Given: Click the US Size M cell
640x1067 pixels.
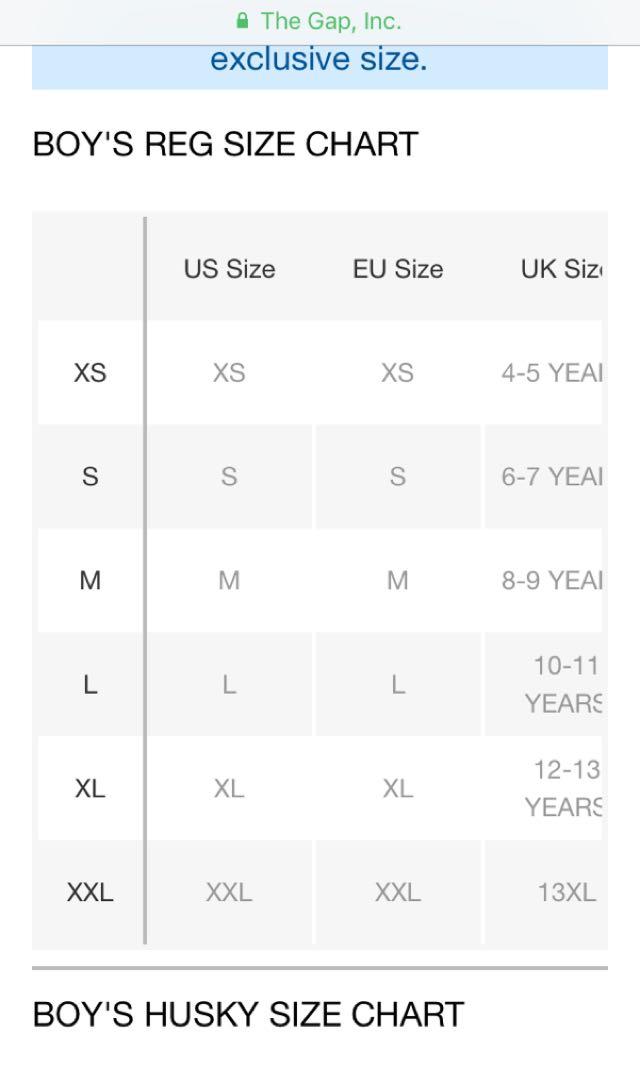Looking at the screenshot, I should pyautogui.click(x=230, y=580).
